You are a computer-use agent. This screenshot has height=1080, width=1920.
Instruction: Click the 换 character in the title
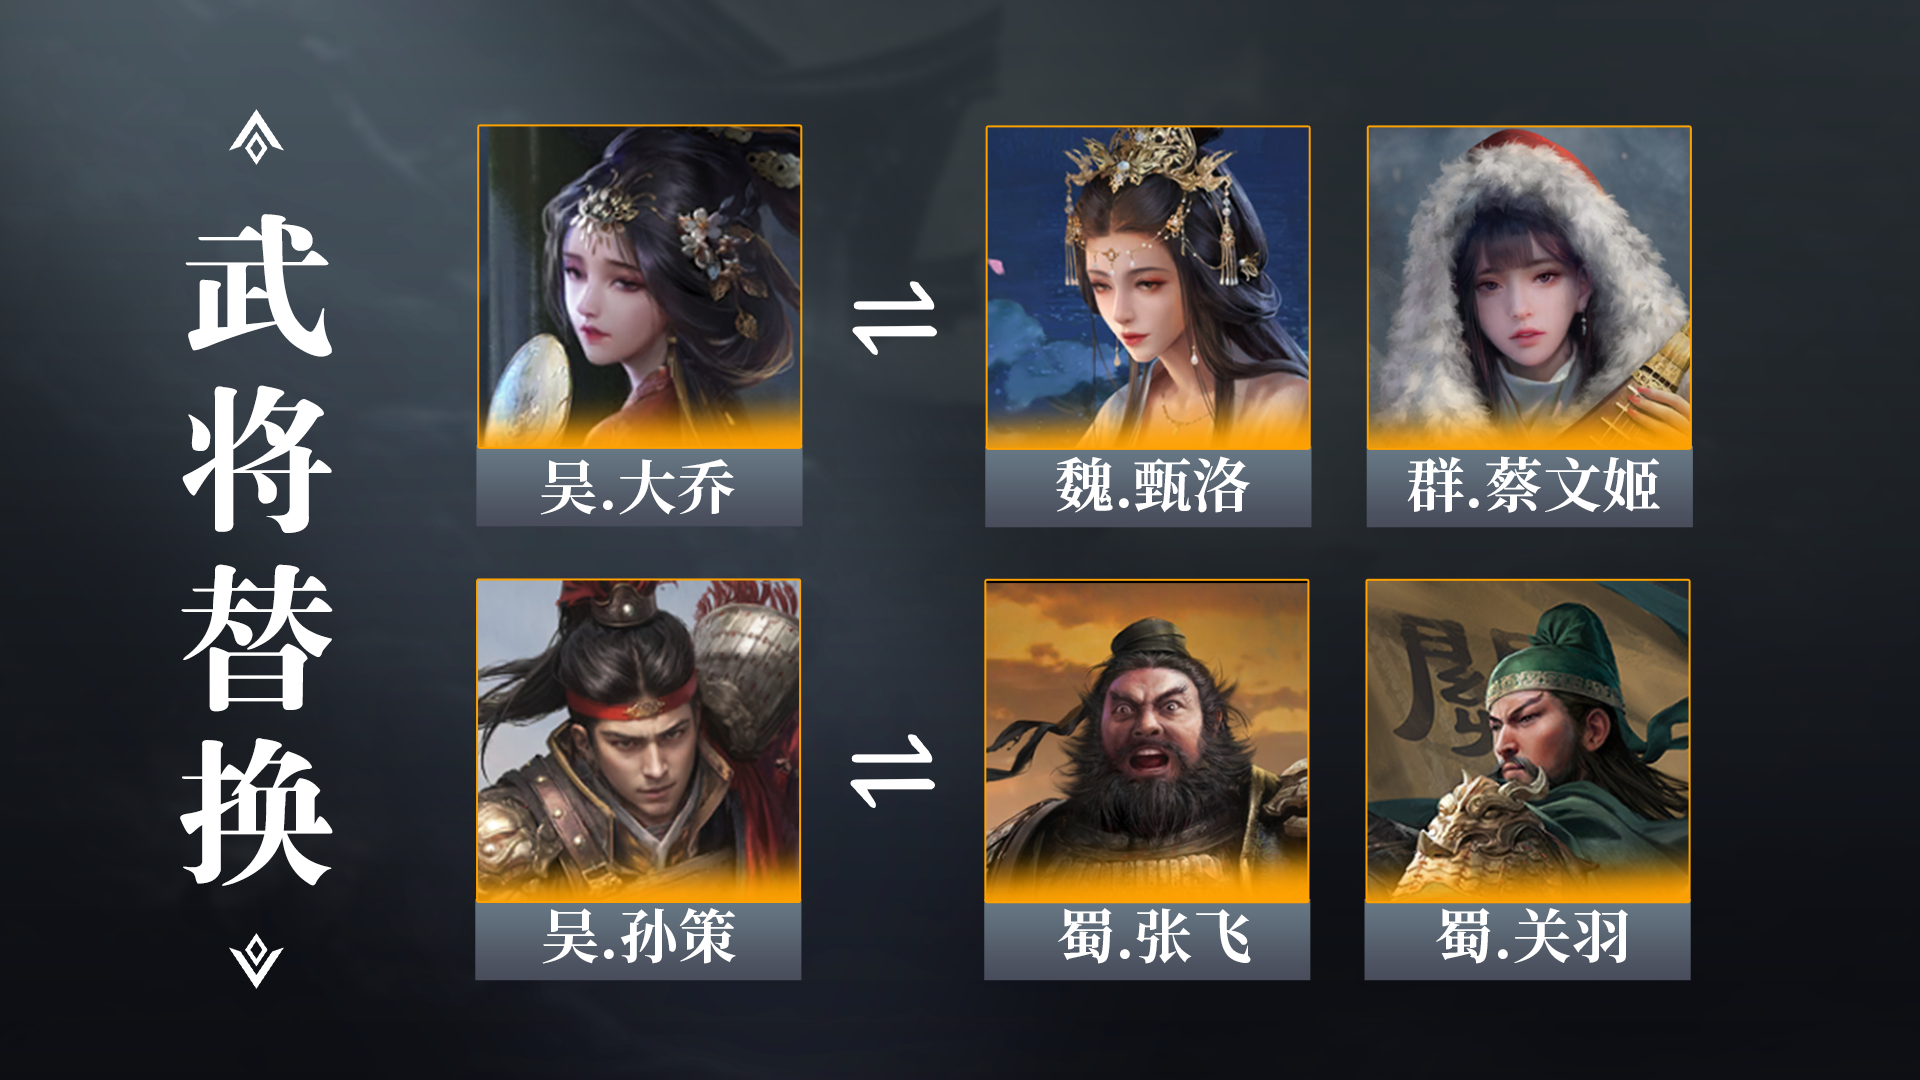258,812
